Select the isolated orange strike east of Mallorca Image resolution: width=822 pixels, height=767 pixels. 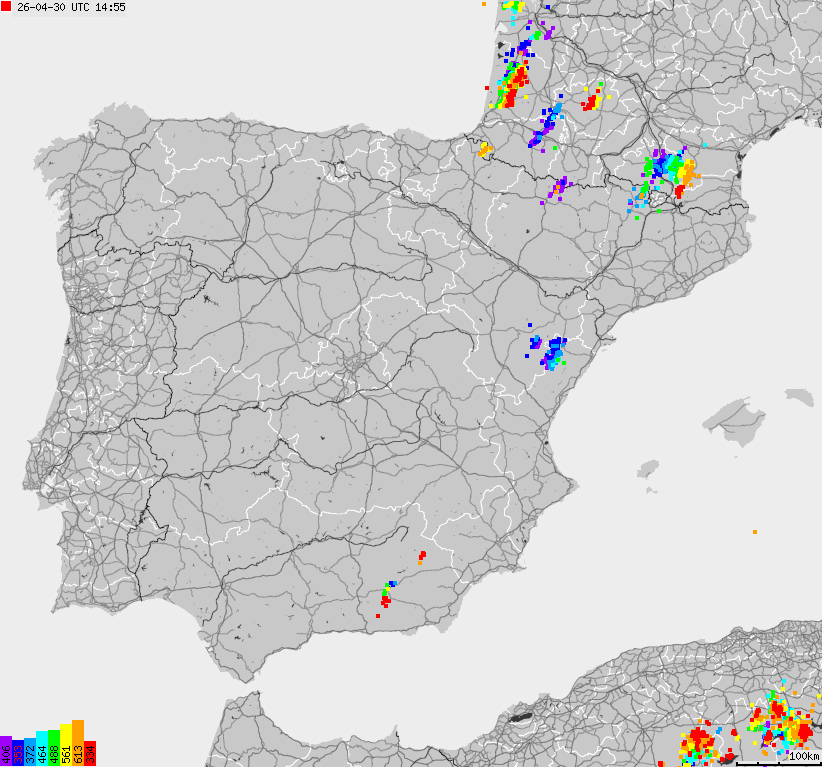pyautogui.click(x=756, y=532)
